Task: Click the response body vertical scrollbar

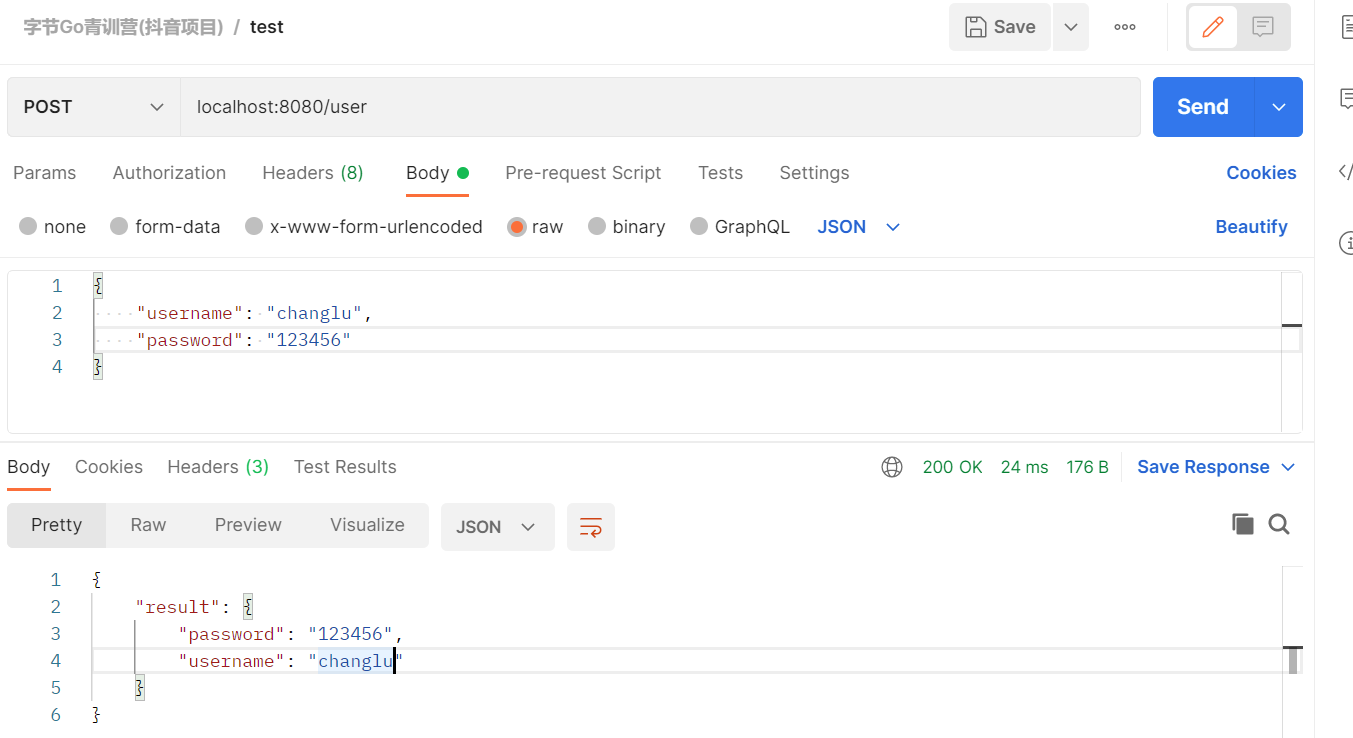Action: [1293, 660]
